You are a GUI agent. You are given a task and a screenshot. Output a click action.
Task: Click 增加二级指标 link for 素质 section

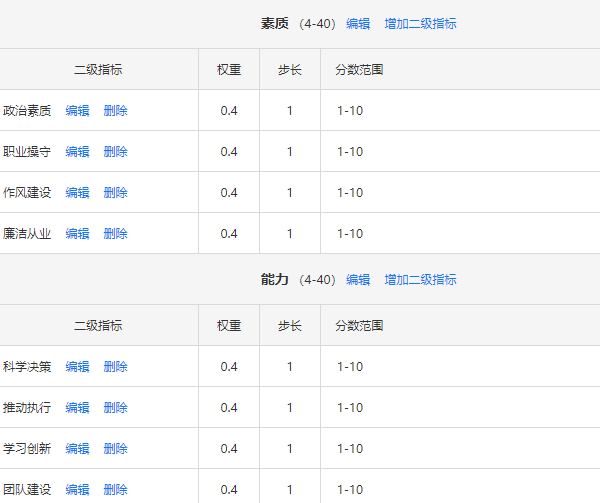420,24
